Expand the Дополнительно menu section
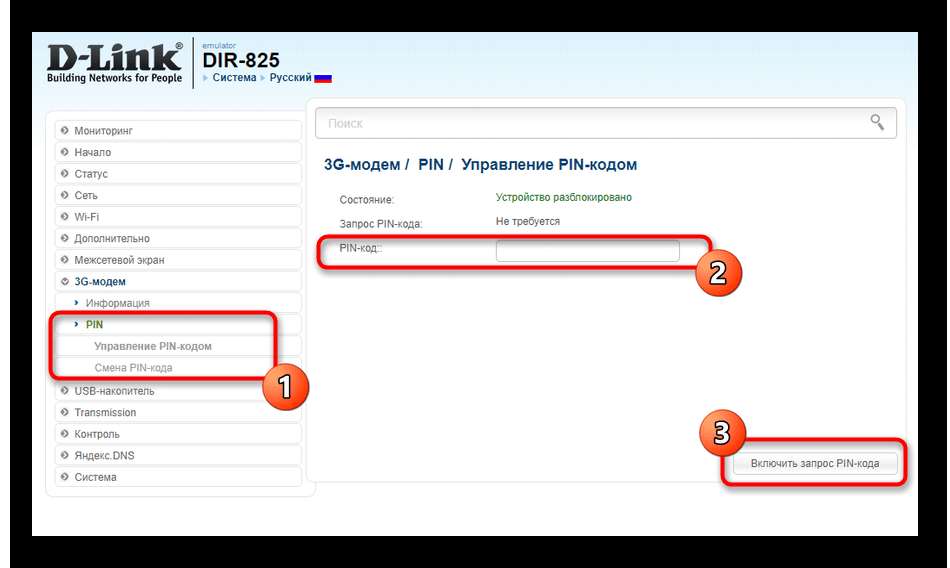The height and width of the screenshot is (568, 950). click(178, 238)
